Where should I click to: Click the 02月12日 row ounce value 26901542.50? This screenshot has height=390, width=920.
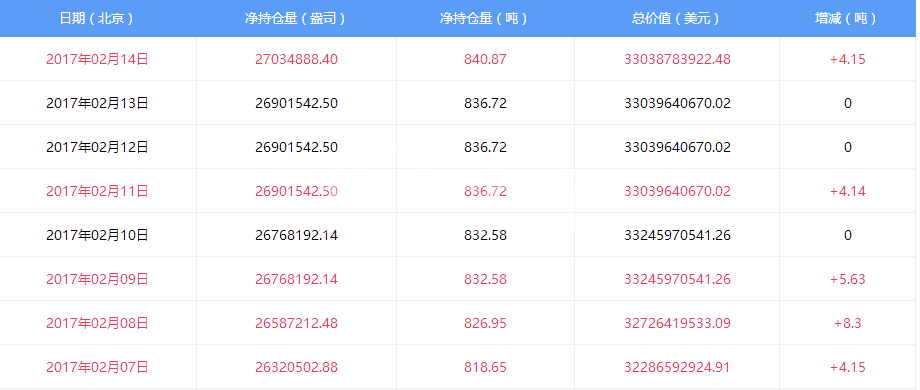(296, 147)
